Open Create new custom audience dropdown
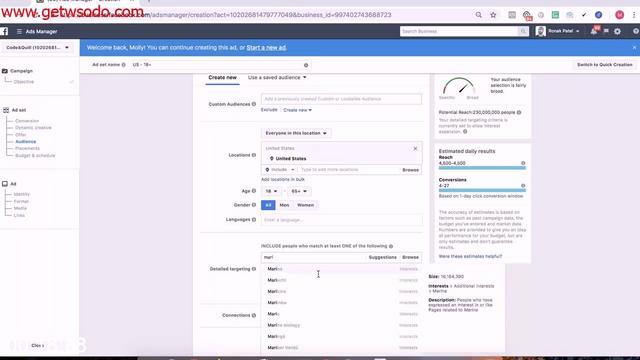Screen dimensions: 640x360 [x=298, y=110]
